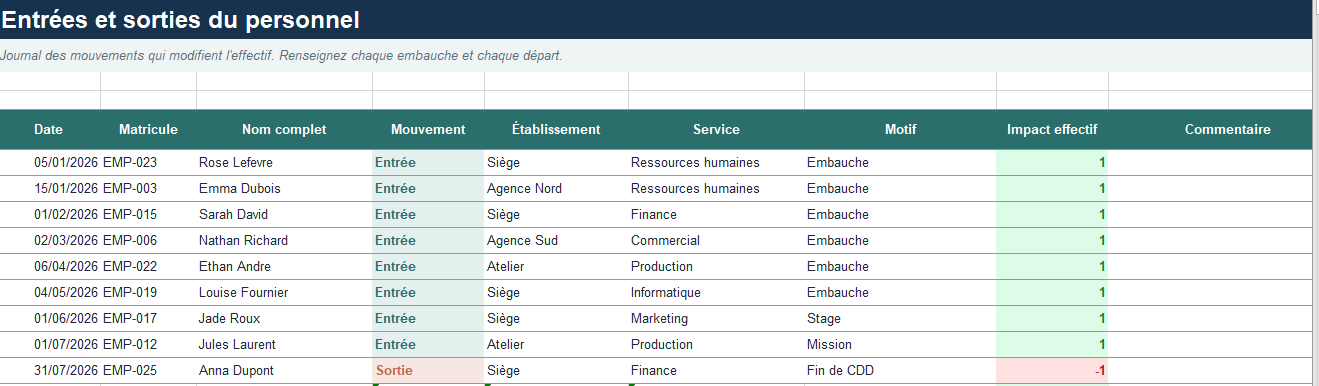
Task: Select the 'Établissement' column header
Action: [x=556, y=129]
